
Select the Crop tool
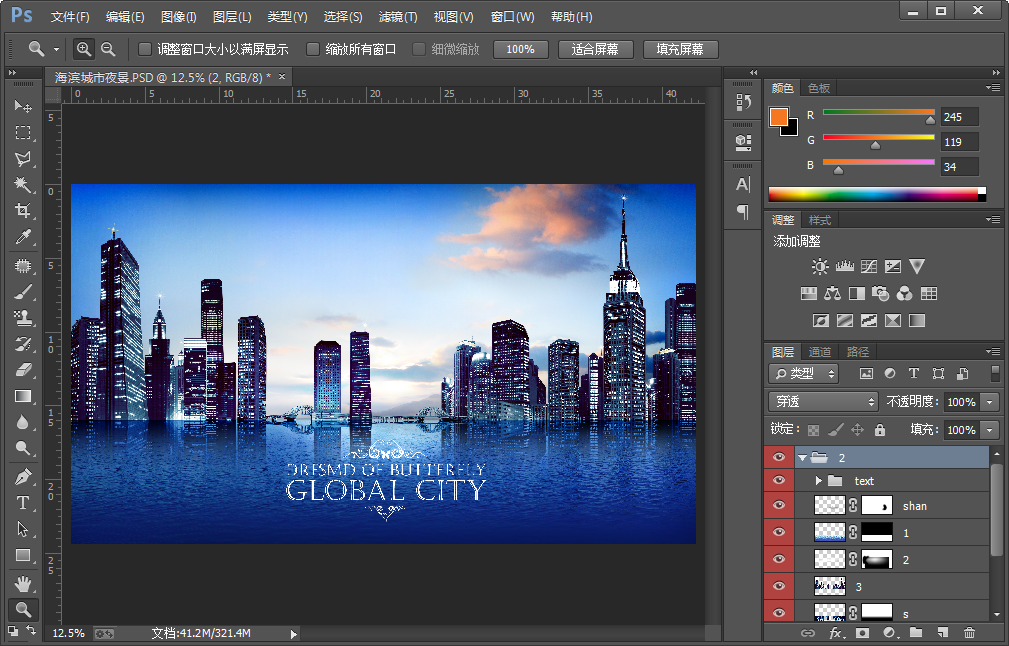[x=23, y=211]
